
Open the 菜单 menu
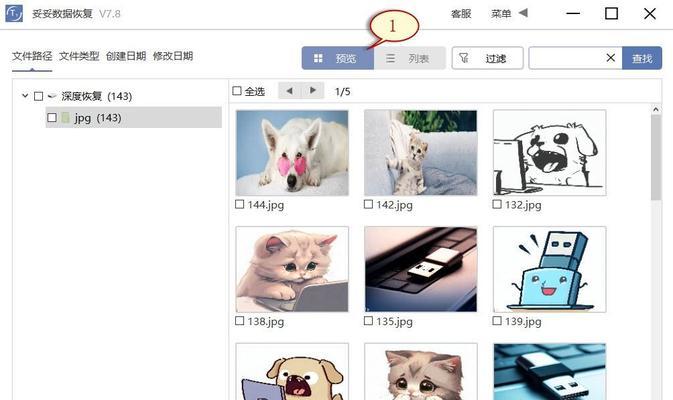click(x=501, y=14)
